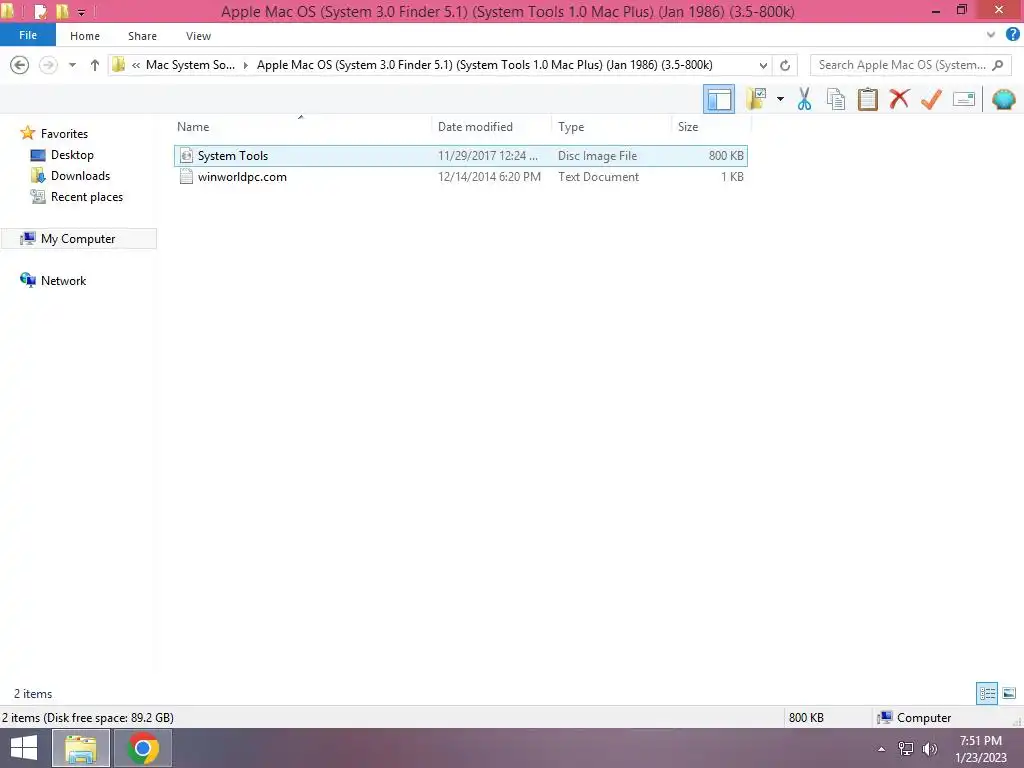
Task: Toggle the navigation pane layout button
Action: (718, 99)
